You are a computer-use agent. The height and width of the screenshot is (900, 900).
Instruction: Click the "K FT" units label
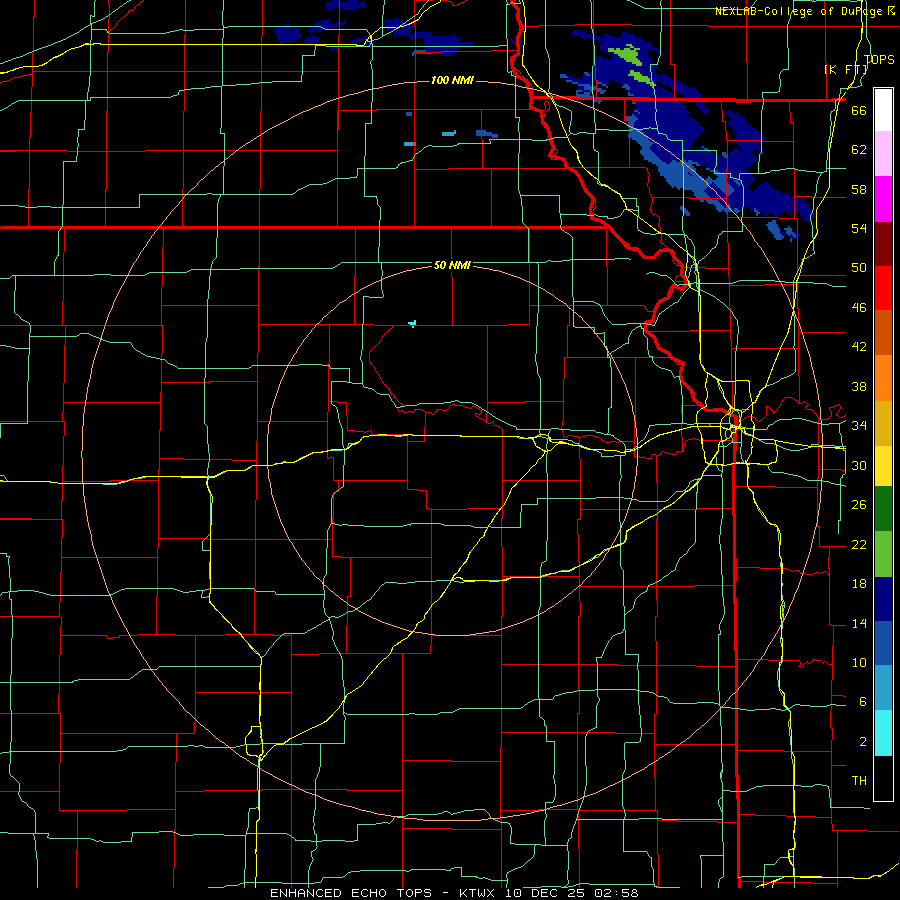click(x=845, y=69)
